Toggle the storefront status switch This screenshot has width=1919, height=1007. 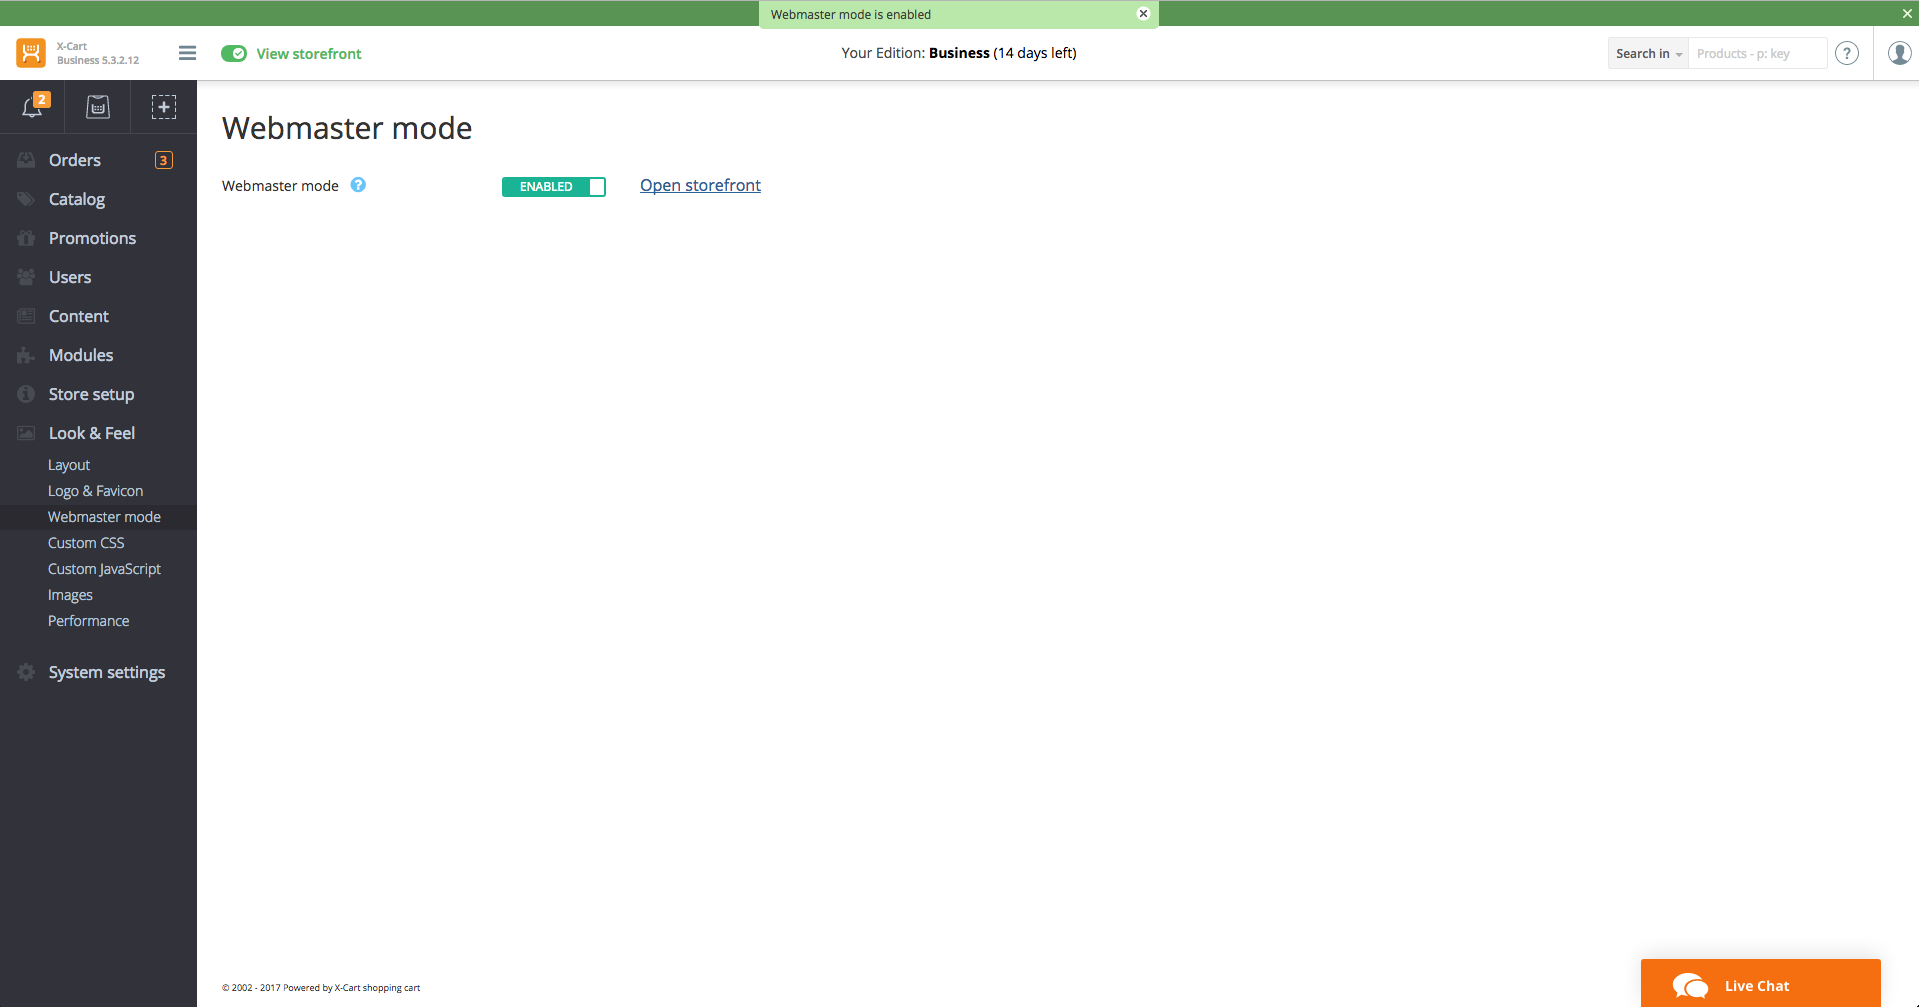pyautogui.click(x=234, y=53)
